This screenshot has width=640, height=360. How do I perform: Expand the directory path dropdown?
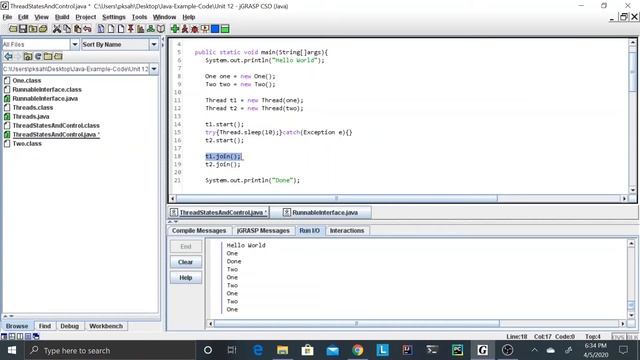[154, 69]
